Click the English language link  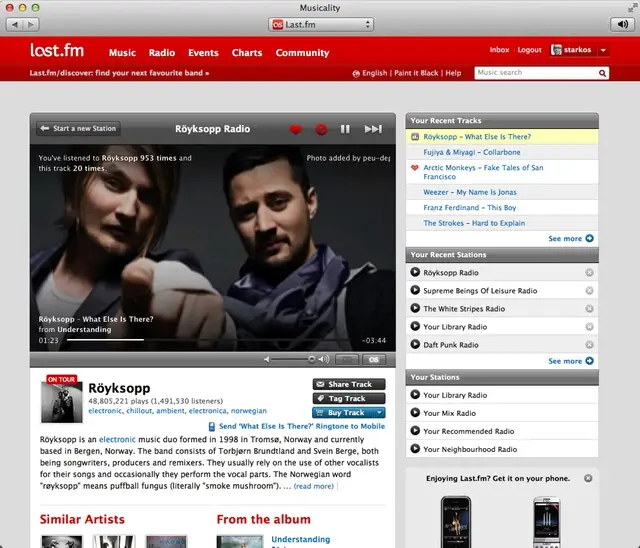pyautogui.click(x=374, y=73)
